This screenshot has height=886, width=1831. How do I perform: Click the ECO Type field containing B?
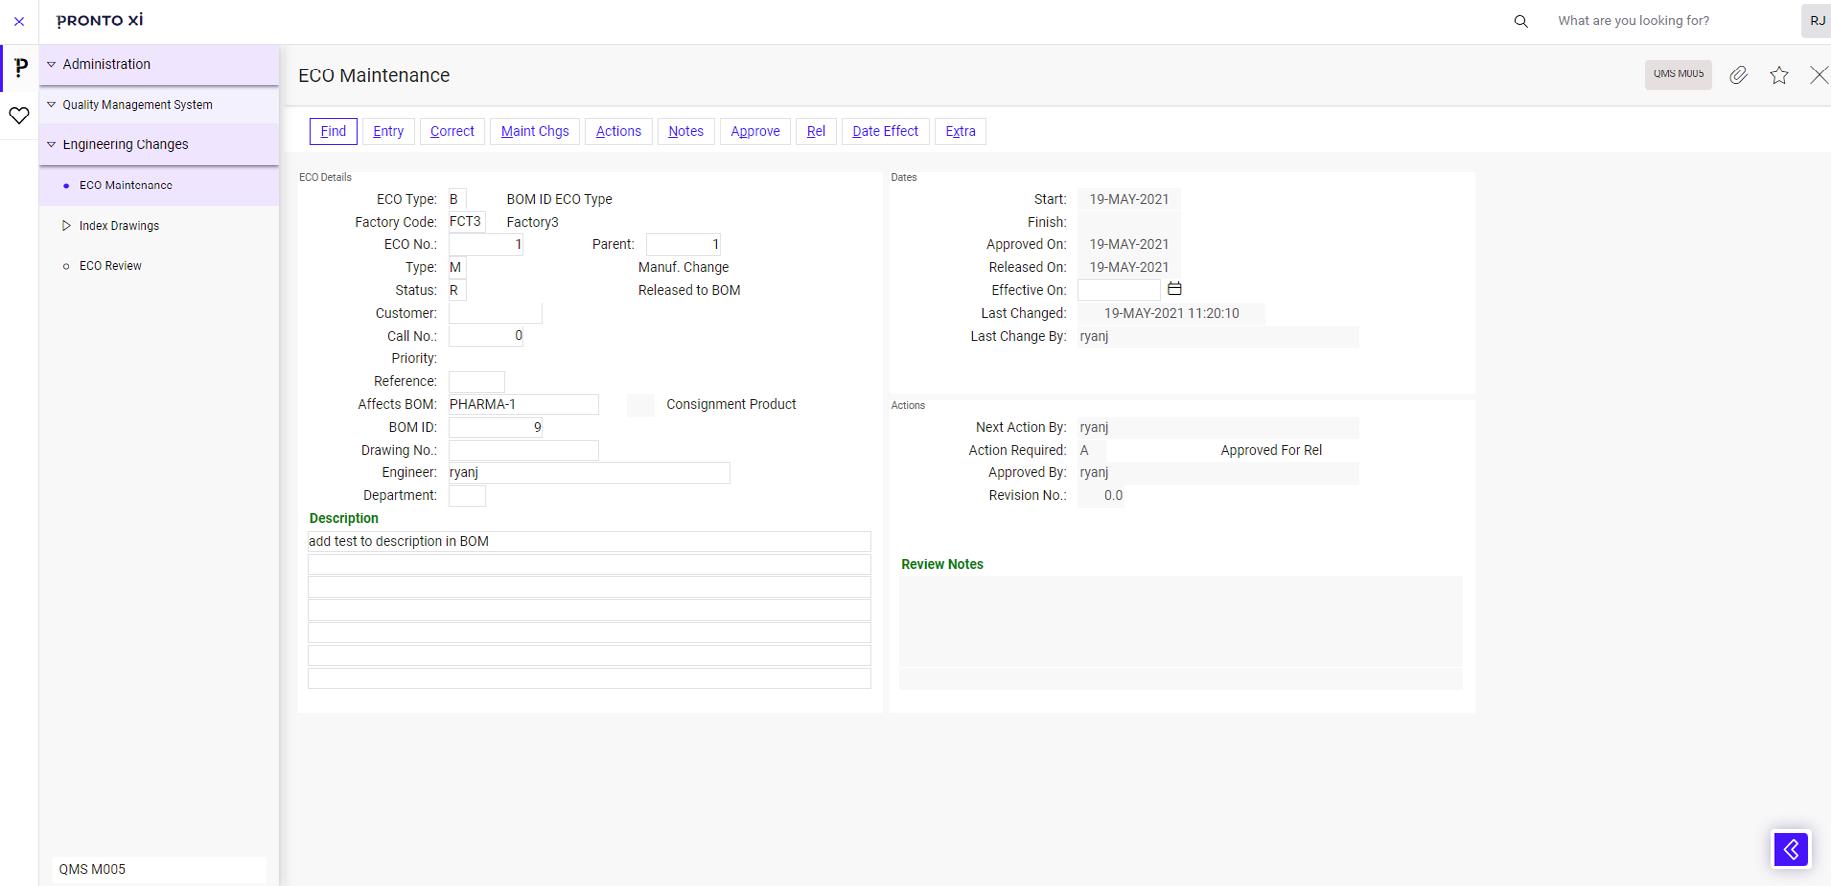(x=457, y=199)
